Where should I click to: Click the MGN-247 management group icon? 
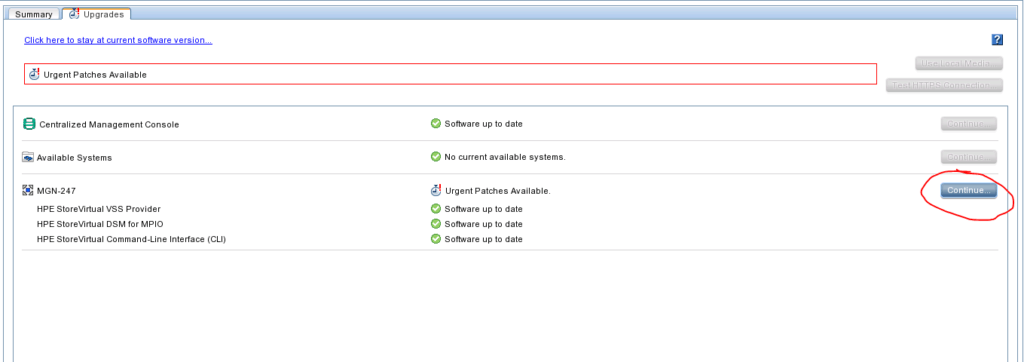click(x=27, y=191)
